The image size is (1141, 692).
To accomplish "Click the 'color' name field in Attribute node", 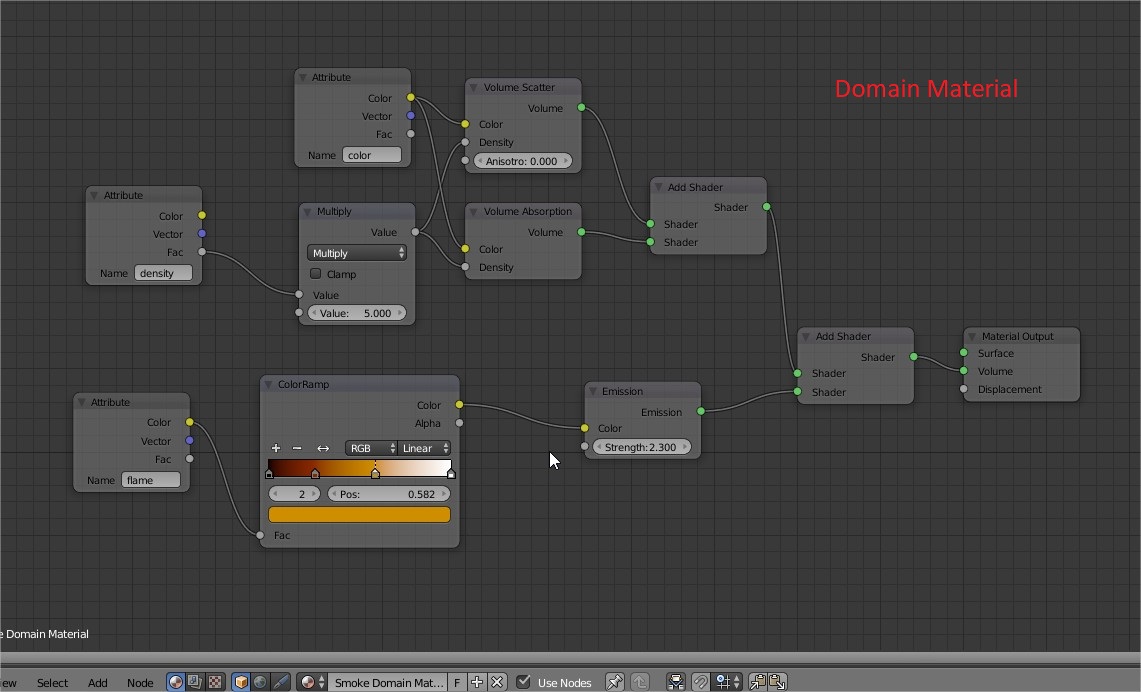I will point(371,155).
